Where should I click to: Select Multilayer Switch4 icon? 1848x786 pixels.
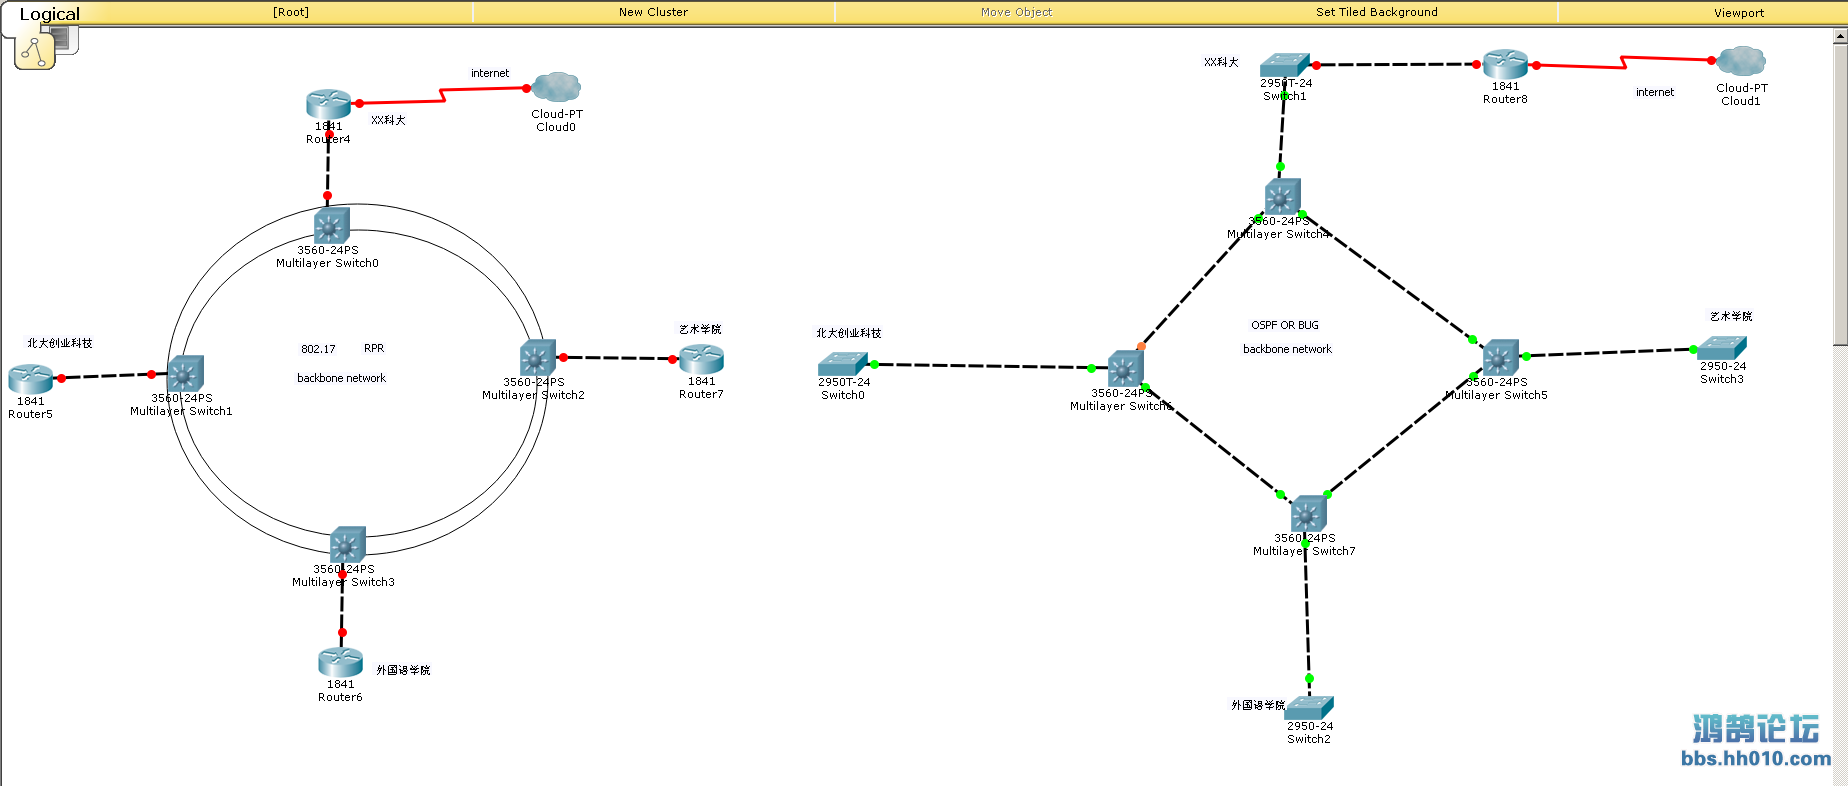[1282, 197]
